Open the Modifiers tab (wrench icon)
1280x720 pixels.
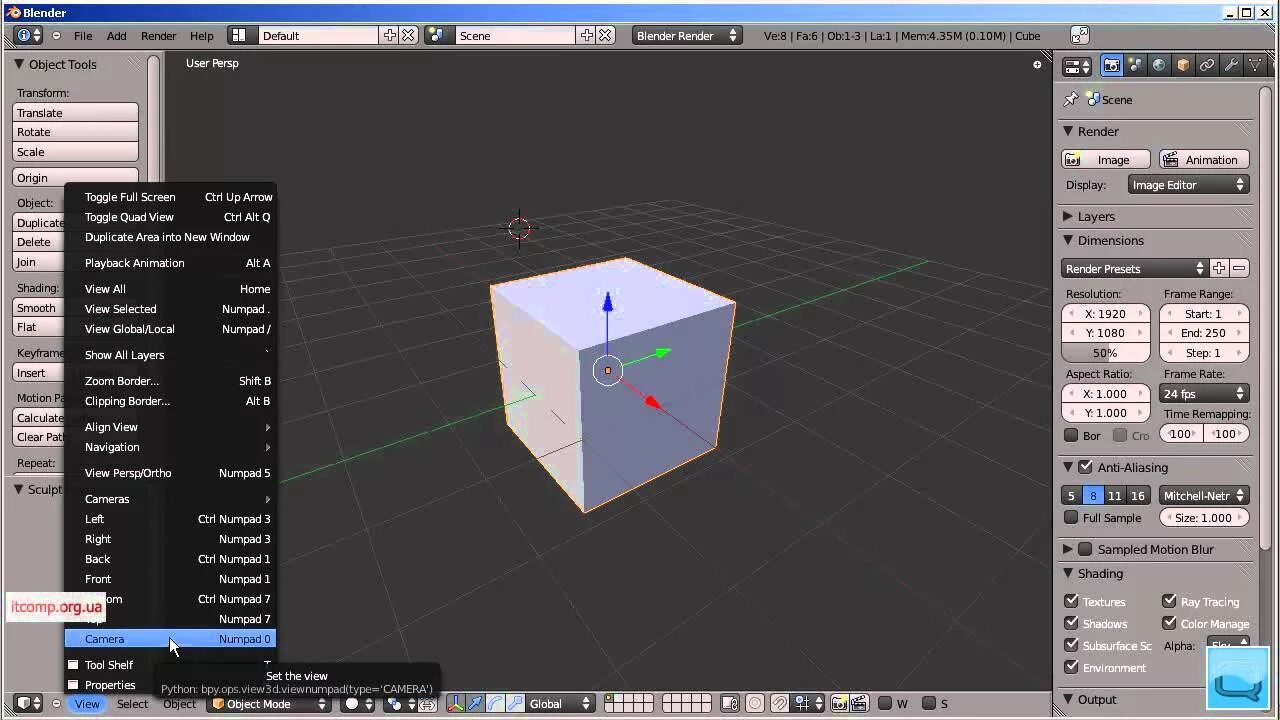[1231, 65]
